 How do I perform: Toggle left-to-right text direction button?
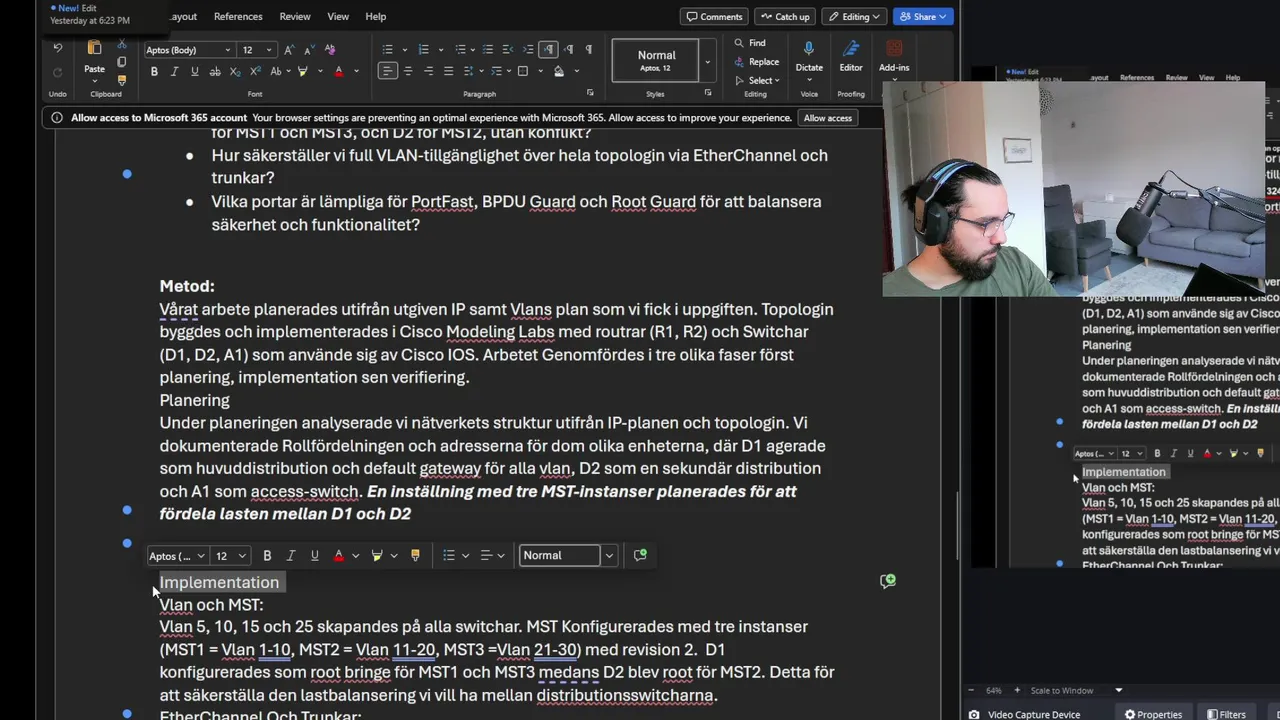click(548, 50)
